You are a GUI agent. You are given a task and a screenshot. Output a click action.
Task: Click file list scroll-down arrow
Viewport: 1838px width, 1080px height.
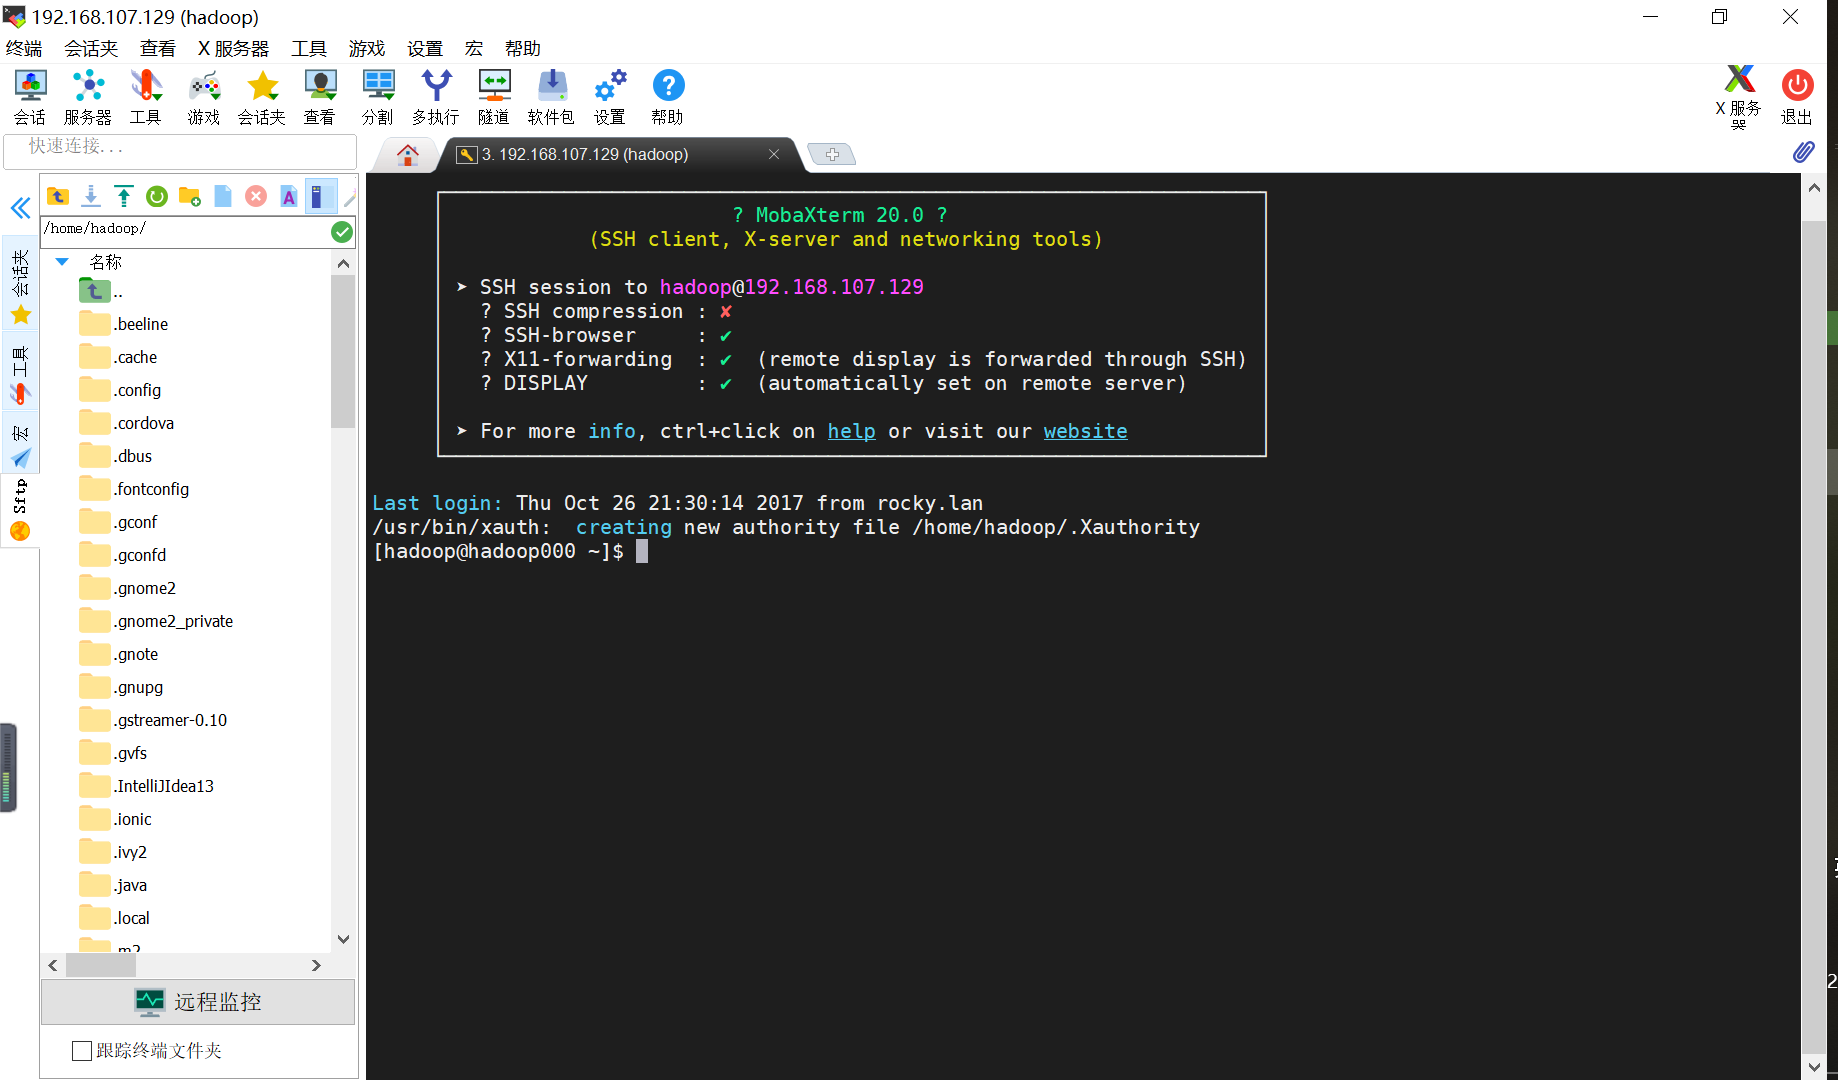(343, 939)
